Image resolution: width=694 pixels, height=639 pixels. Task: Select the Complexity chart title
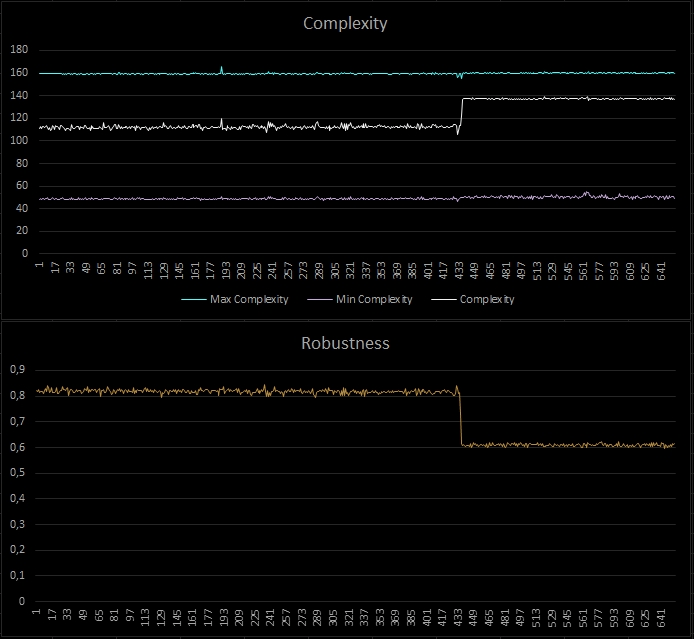pos(345,23)
